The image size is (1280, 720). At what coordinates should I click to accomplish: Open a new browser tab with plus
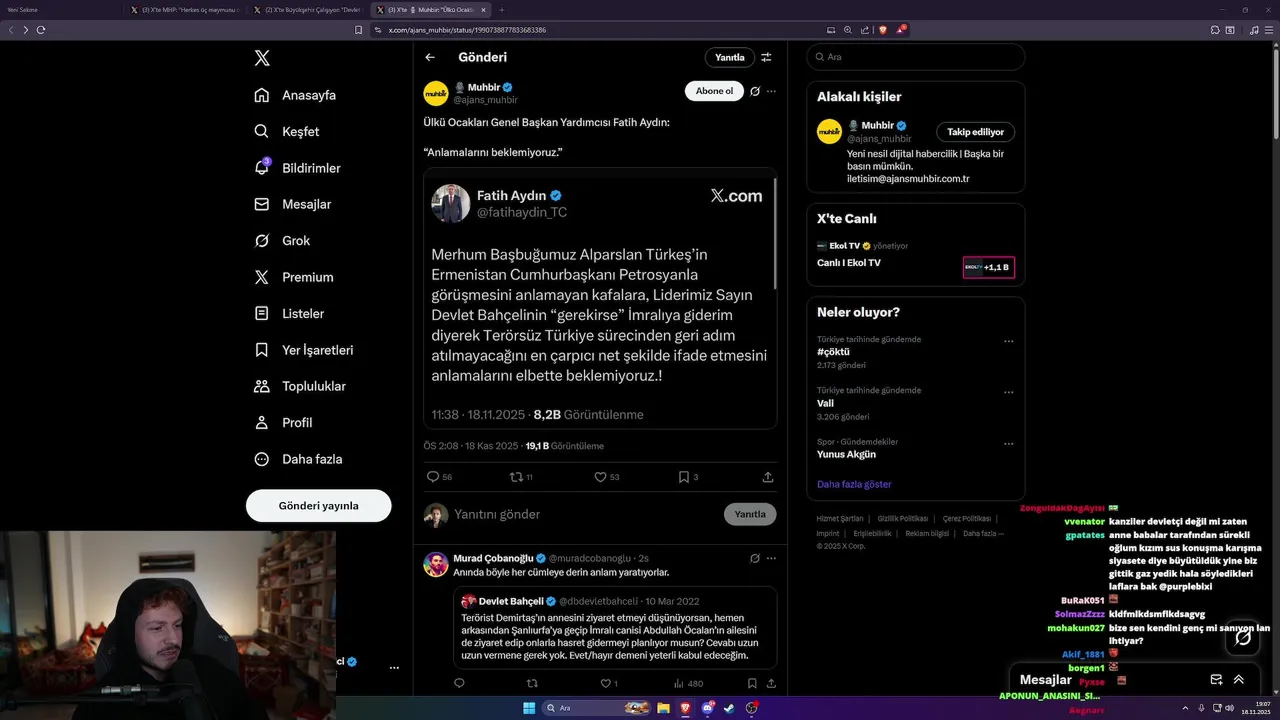click(504, 9)
